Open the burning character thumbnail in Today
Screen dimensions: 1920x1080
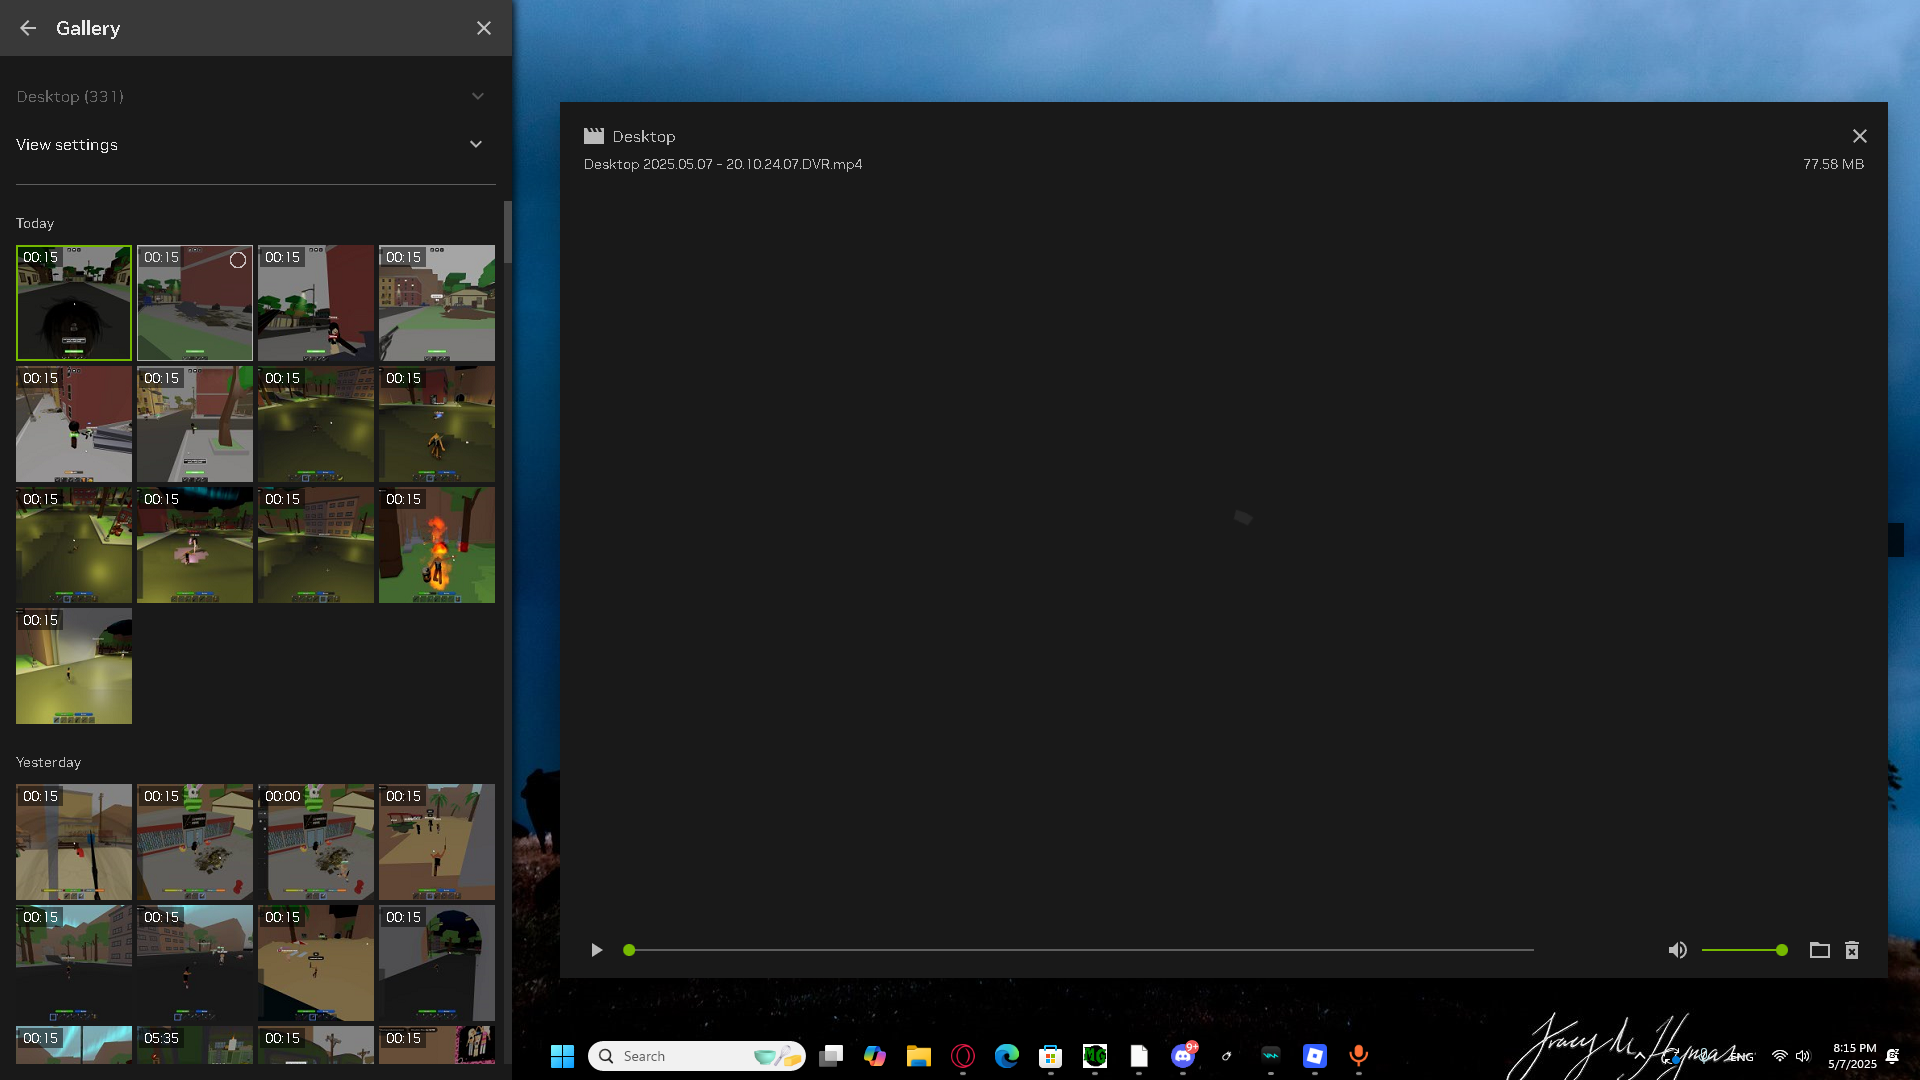(437, 545)
